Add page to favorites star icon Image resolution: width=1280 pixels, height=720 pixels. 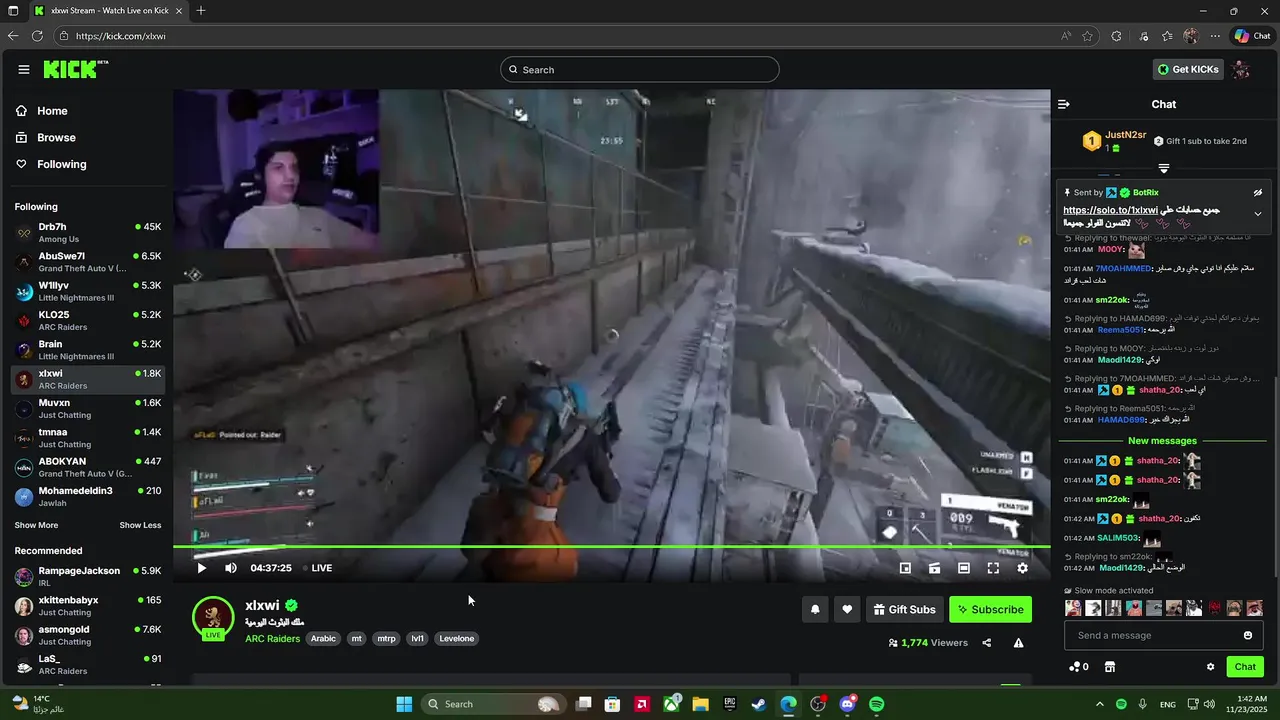pyautogui.click(x=1087, y=36)
